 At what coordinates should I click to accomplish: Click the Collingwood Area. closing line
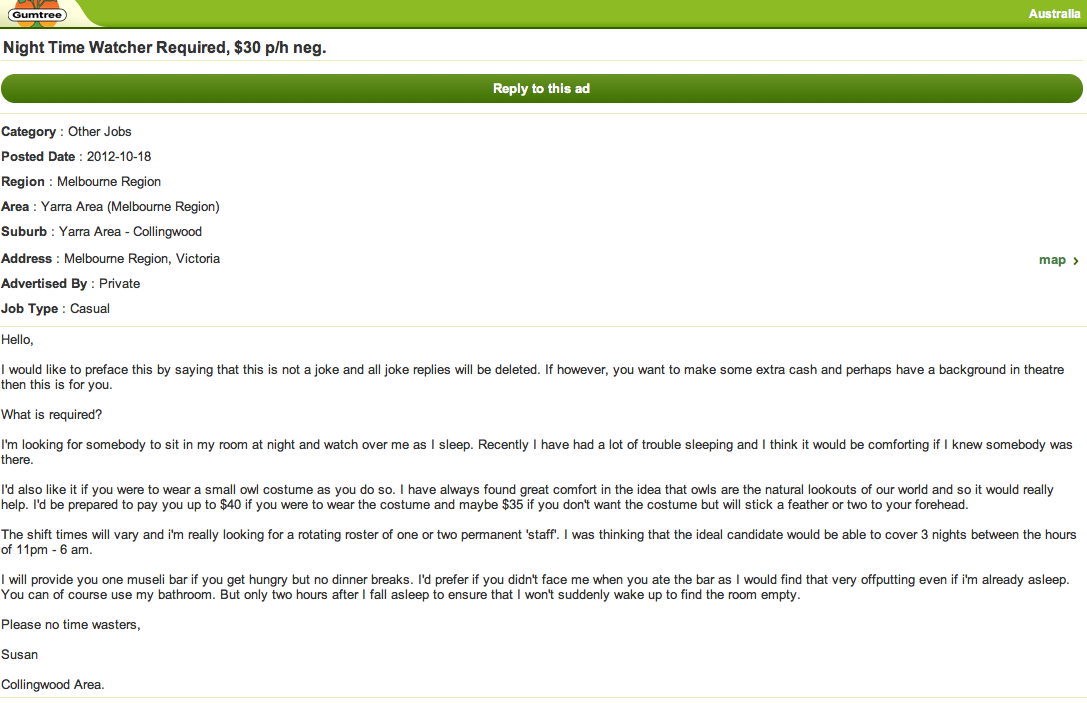pyautogui.click(x=53, y=685)
